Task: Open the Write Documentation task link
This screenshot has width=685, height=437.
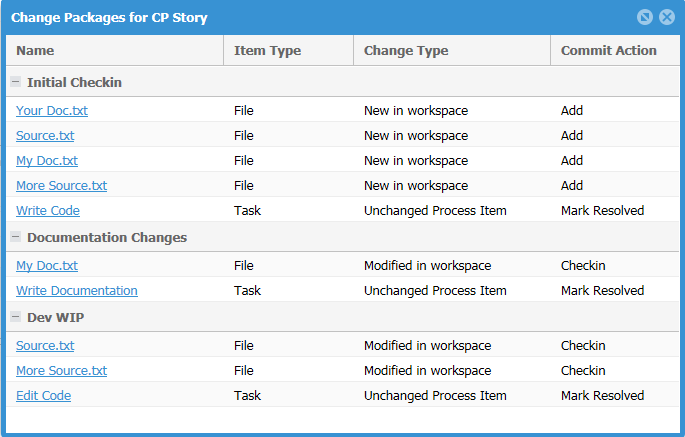Action: pyautogui.click(x=76, y=291)
